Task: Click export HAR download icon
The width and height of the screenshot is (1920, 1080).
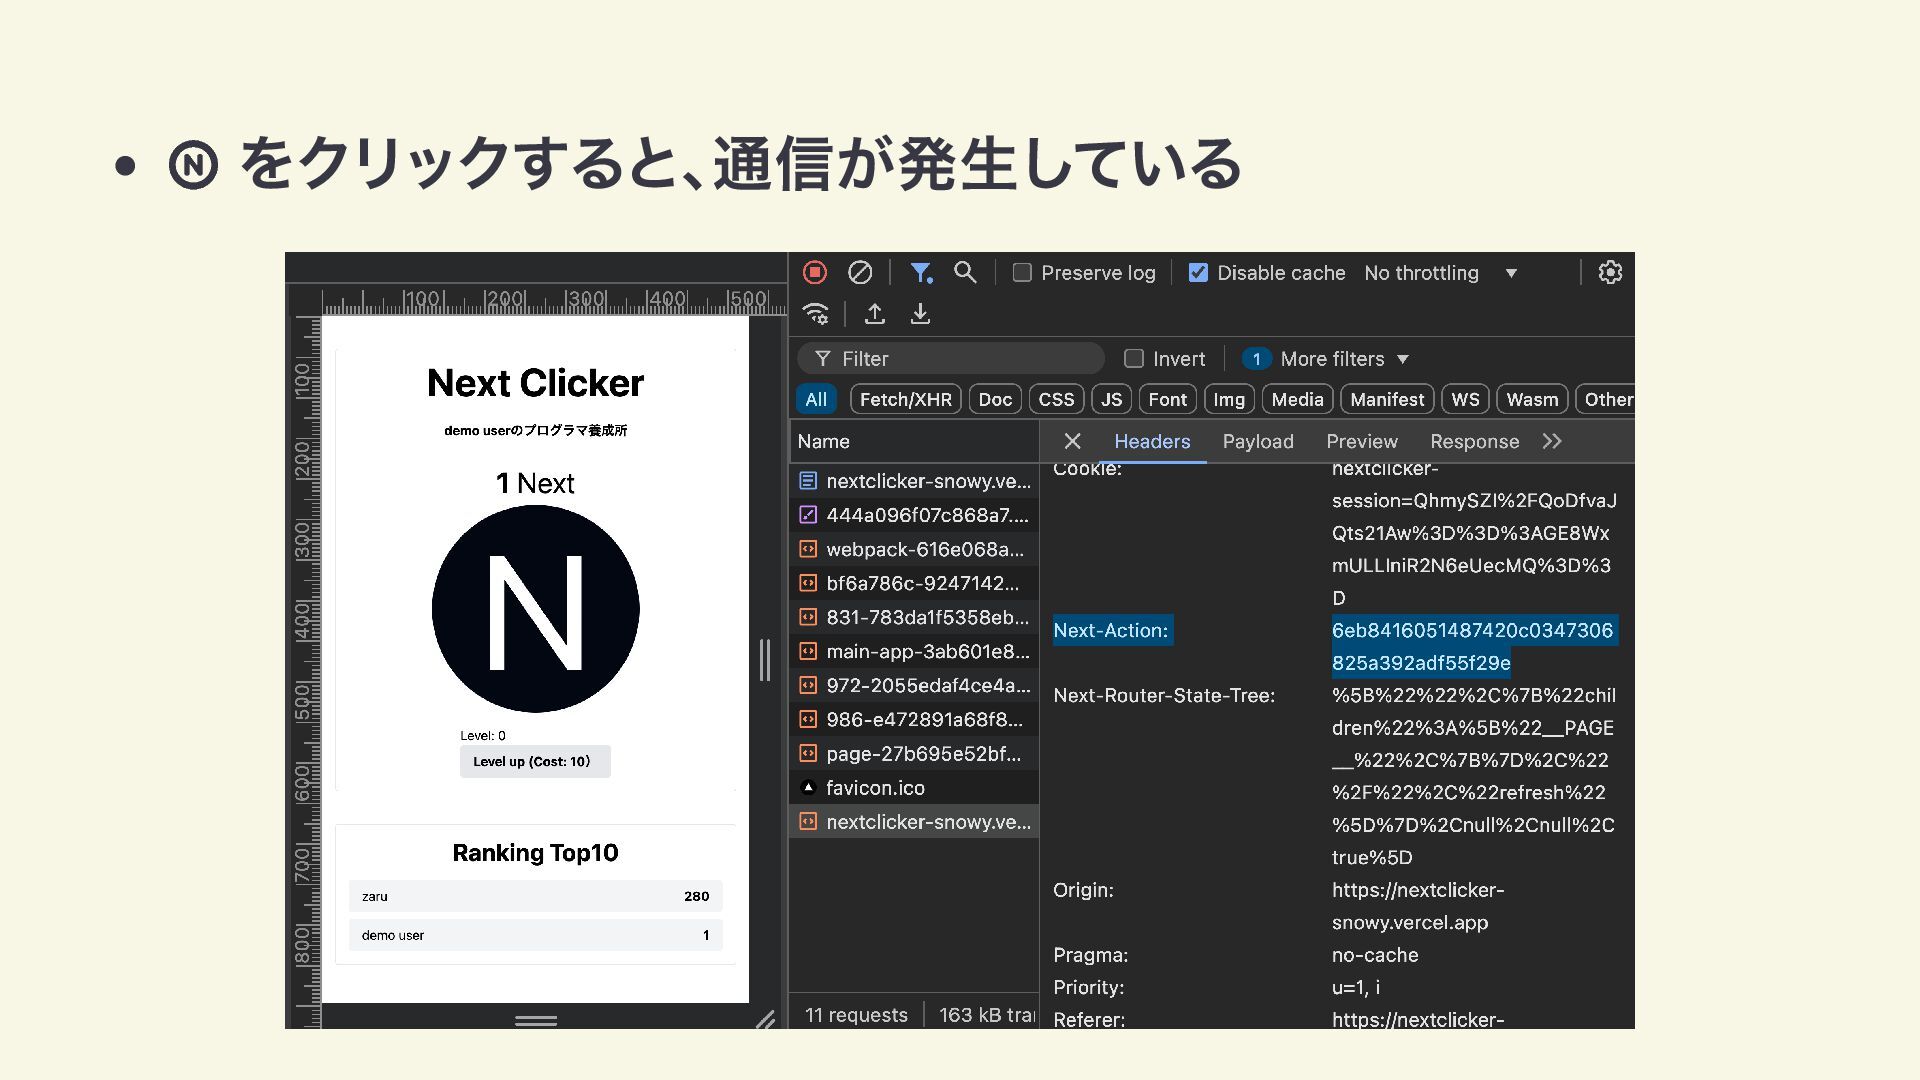Action: [x=920, y=314]
